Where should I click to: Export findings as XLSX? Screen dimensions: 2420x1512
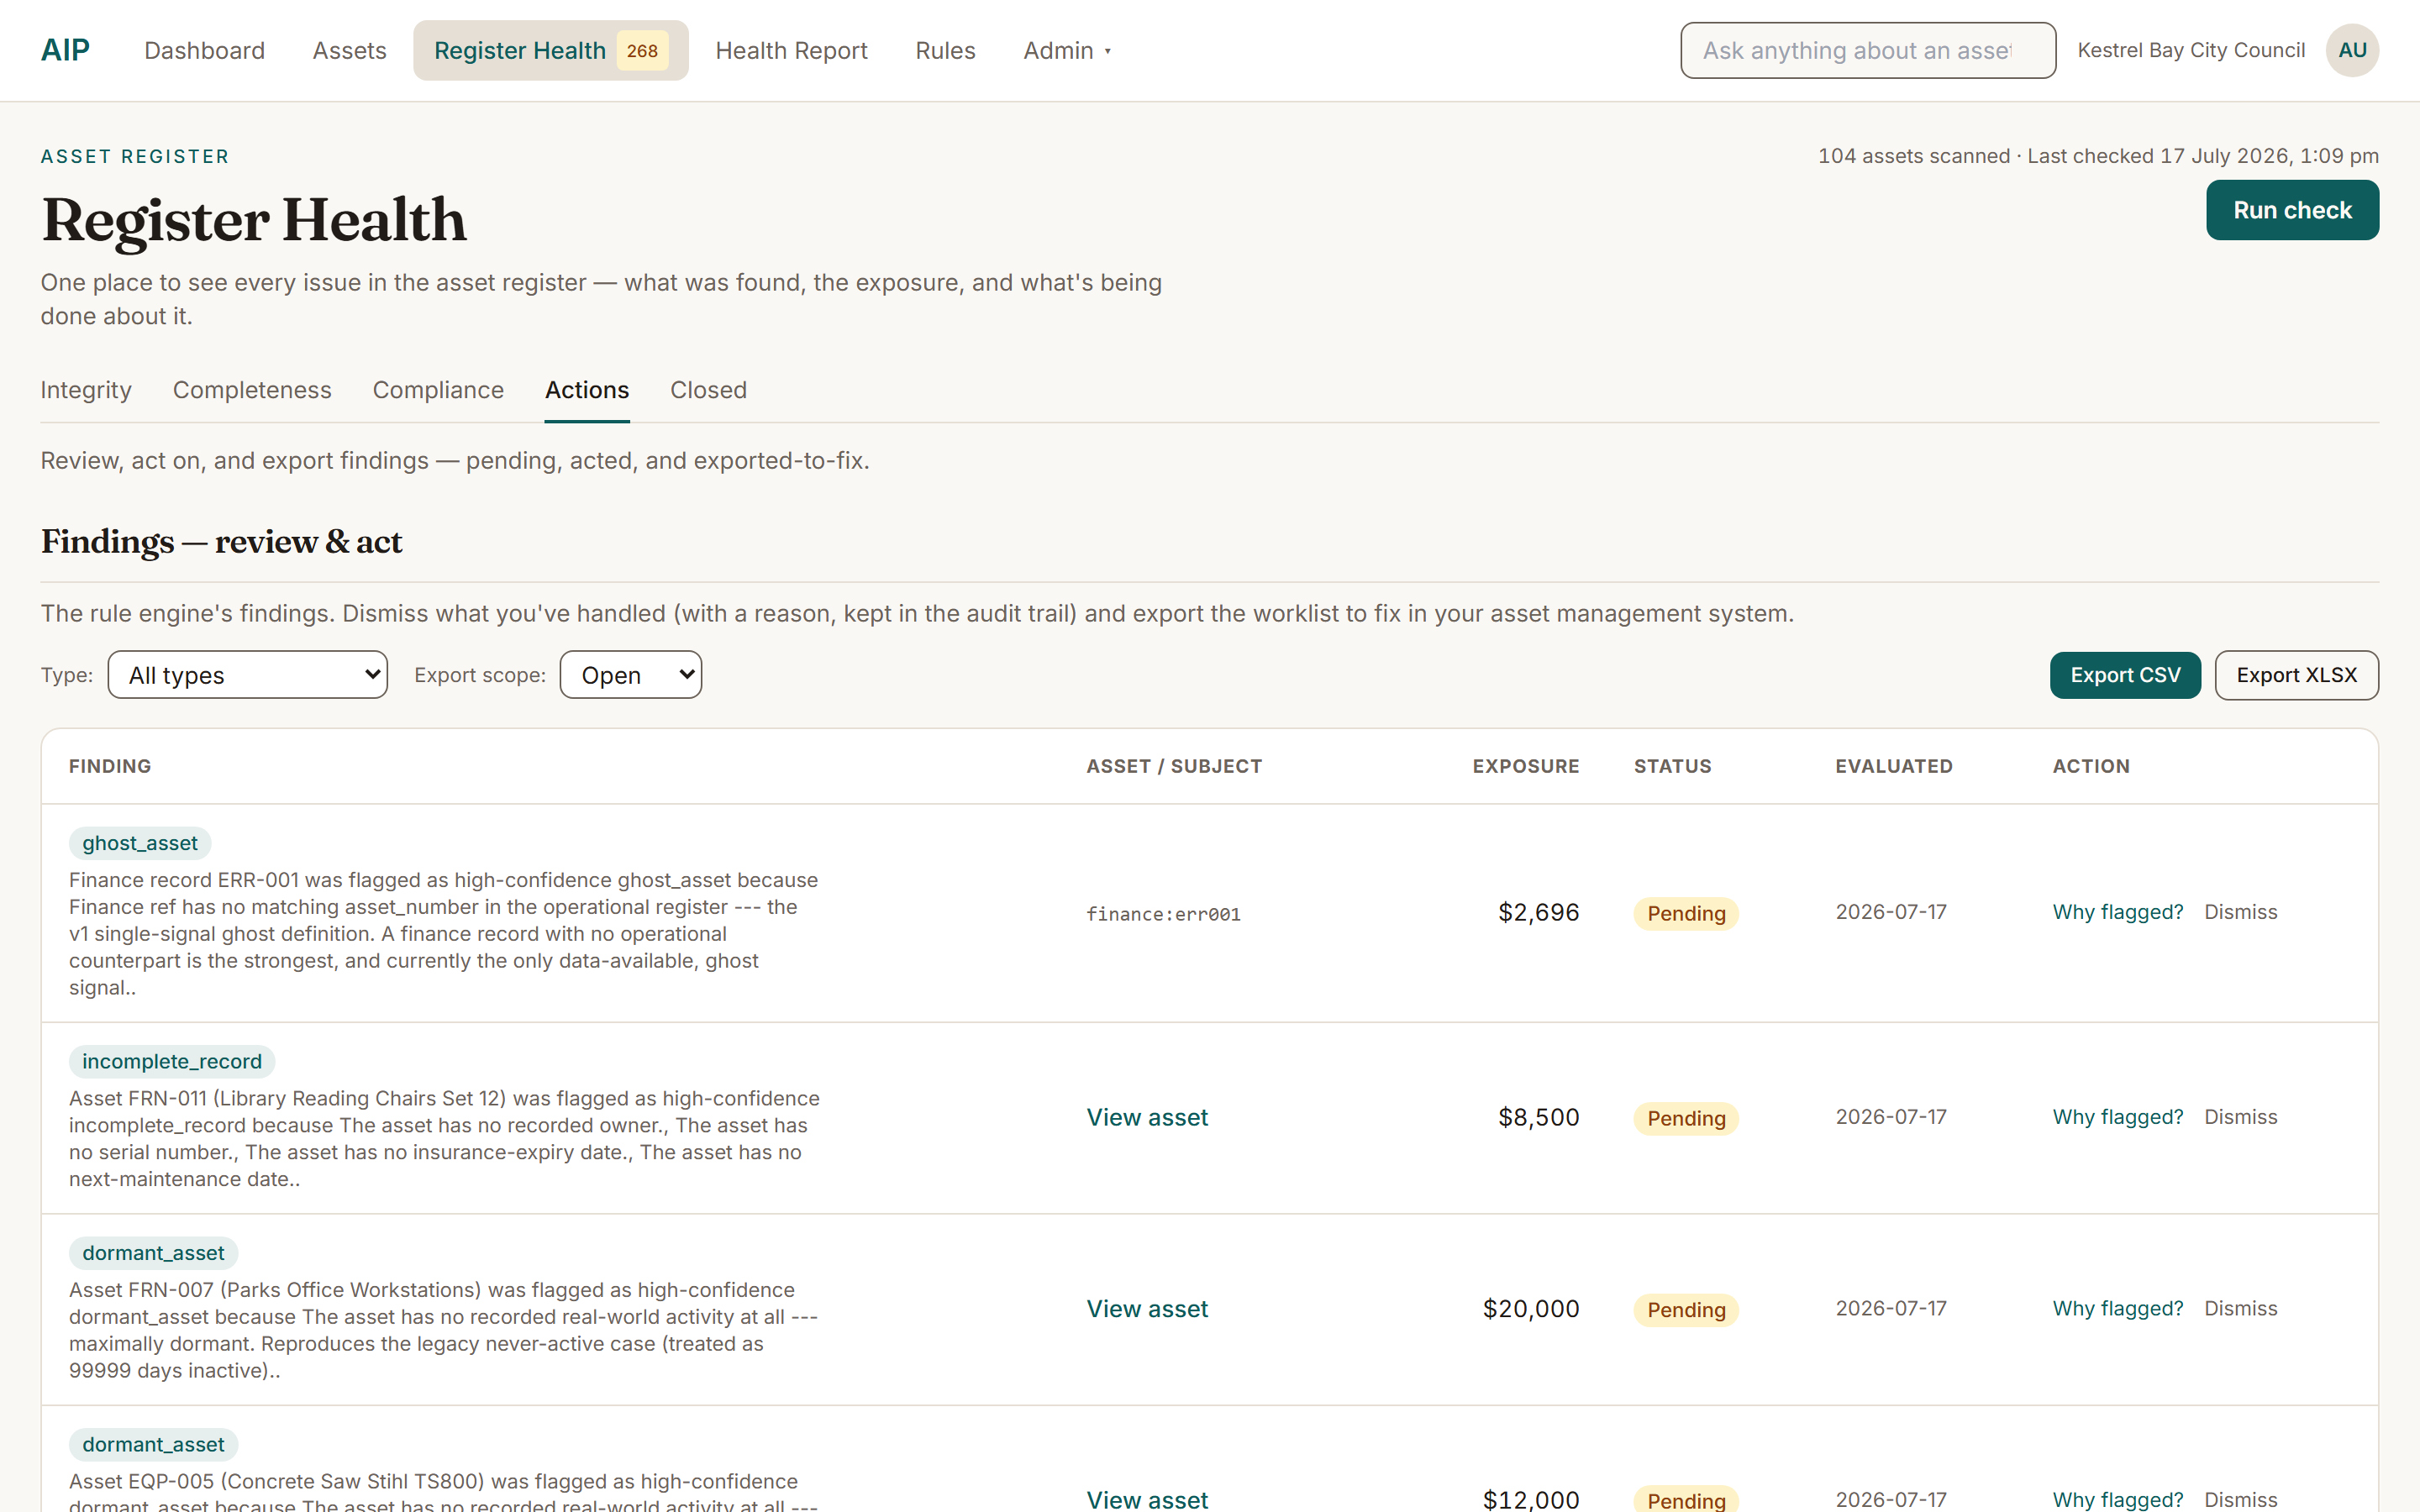pyautogui.click(x=2296, y=675)
